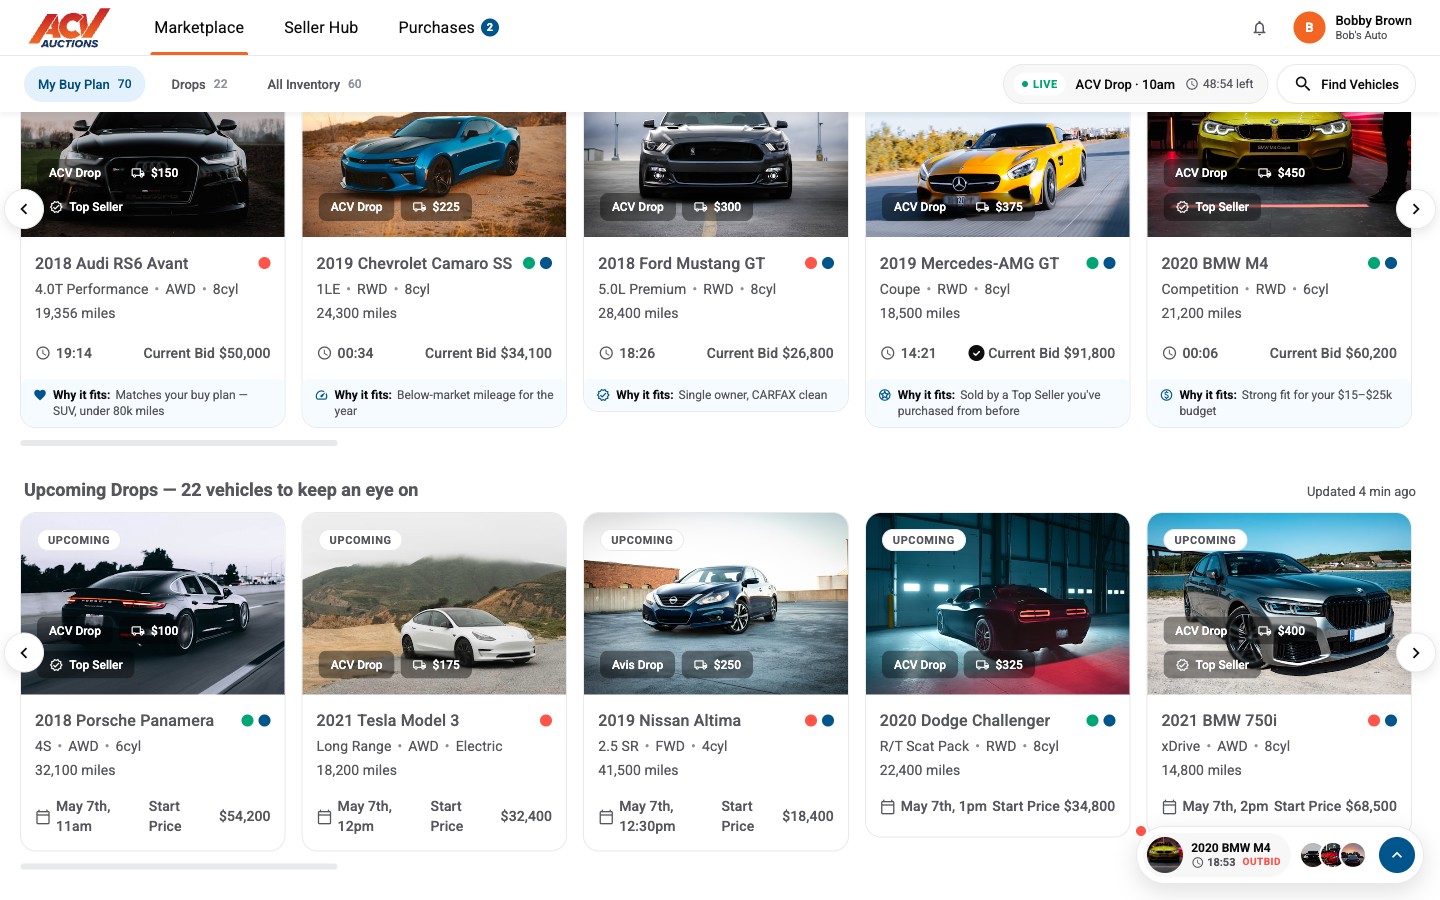Click the Find Vehicles search icon
The width and height of the screenshot is (1440, 900).
(x=1302, y=84)
